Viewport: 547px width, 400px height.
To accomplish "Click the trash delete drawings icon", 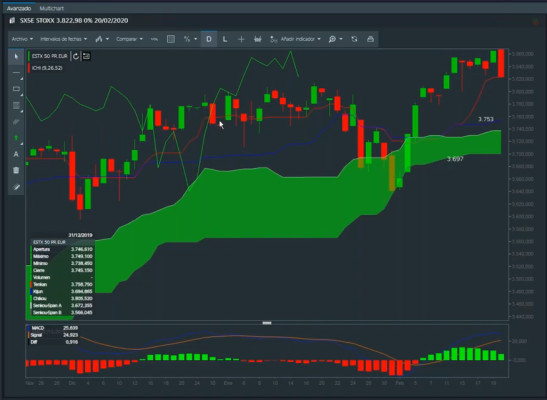I will tap(16, 171).
